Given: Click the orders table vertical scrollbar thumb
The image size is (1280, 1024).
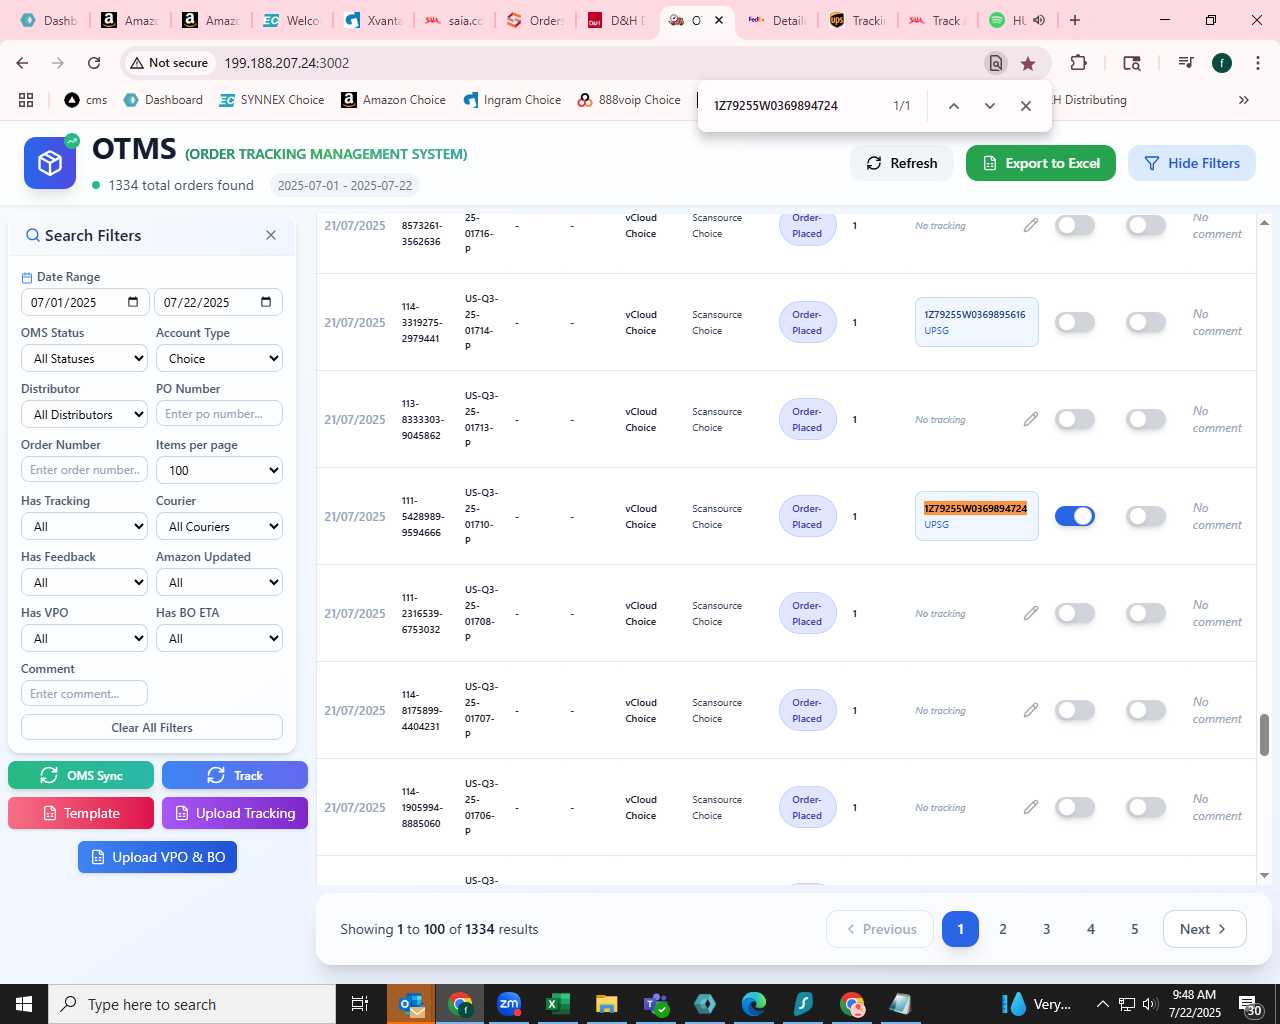Looking at the screenshot, I should point(1264,735).
